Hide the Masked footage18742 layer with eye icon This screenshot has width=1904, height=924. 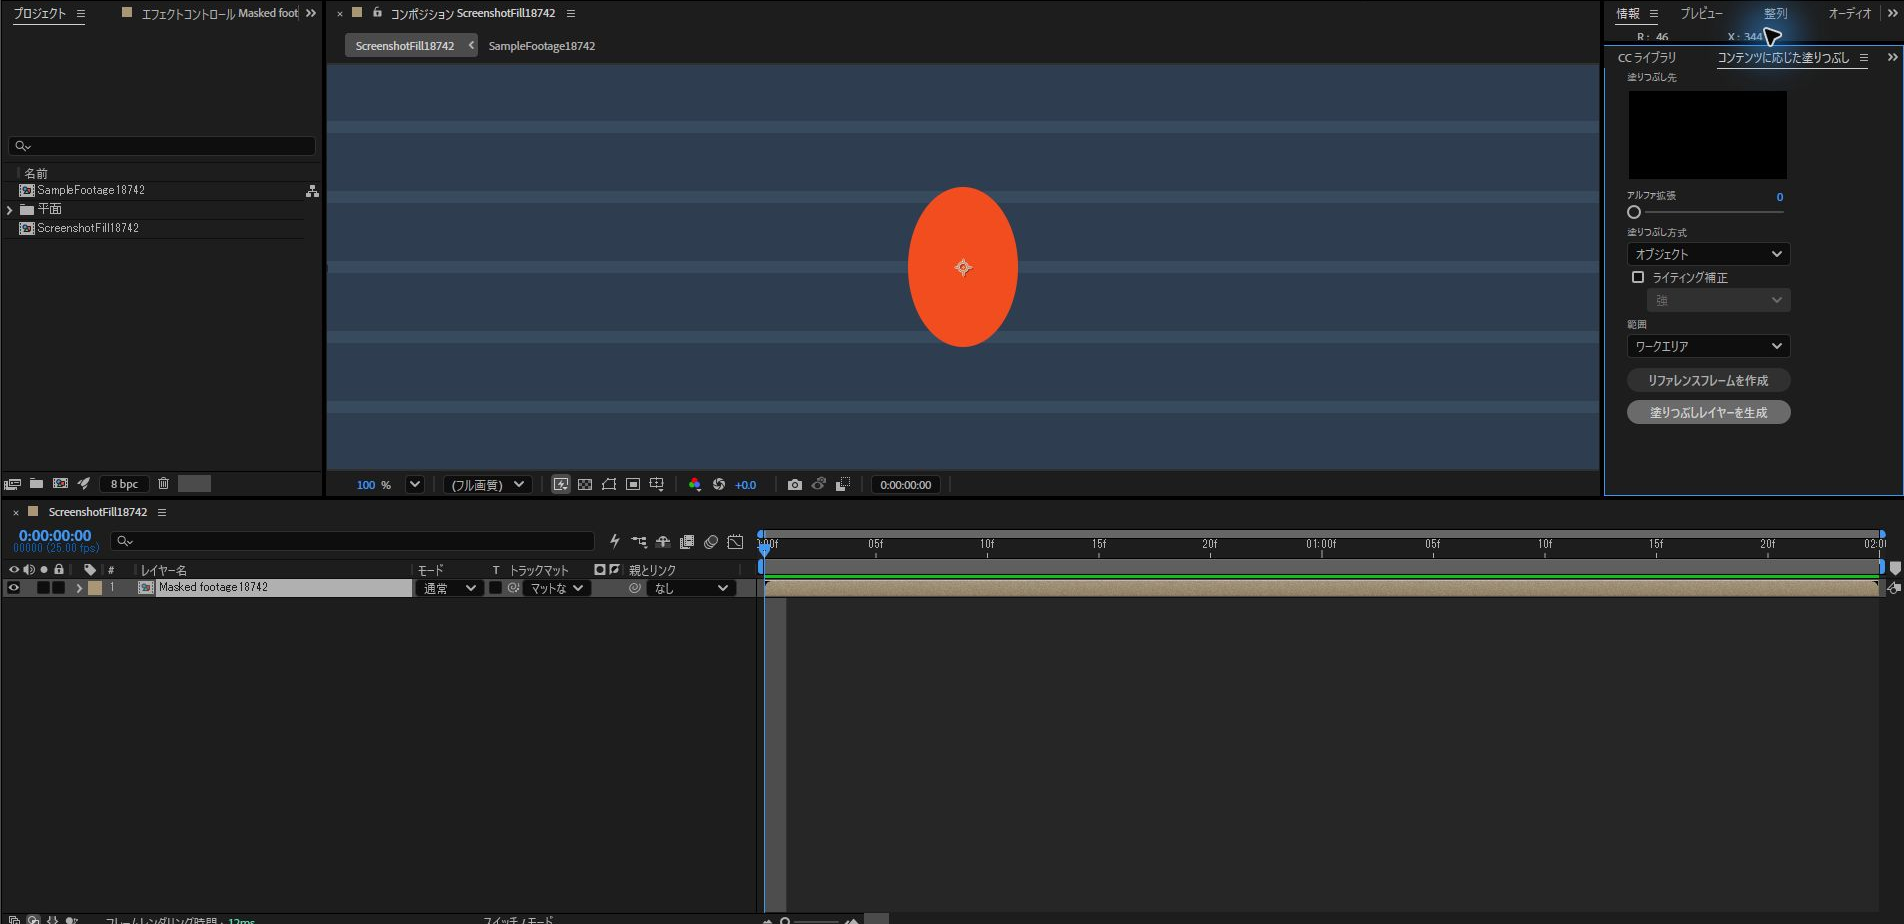(x=14, y=588)
